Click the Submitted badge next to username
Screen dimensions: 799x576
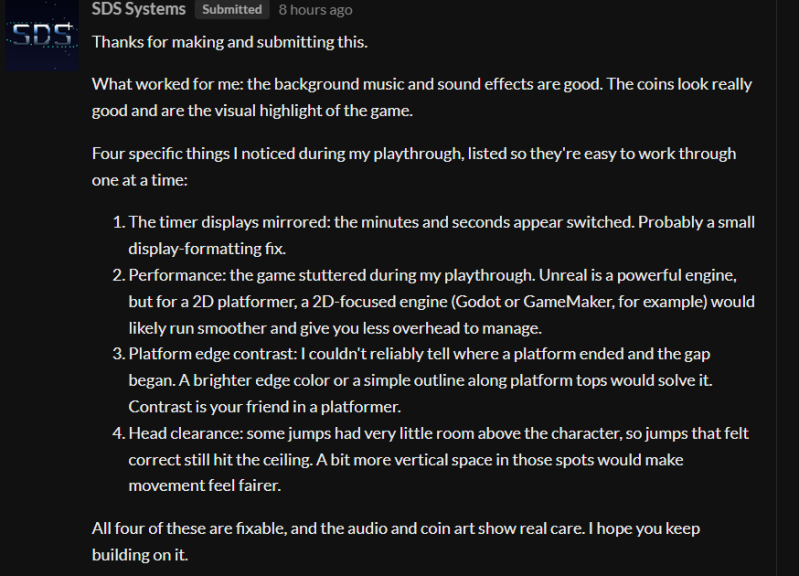coord(232,9)
